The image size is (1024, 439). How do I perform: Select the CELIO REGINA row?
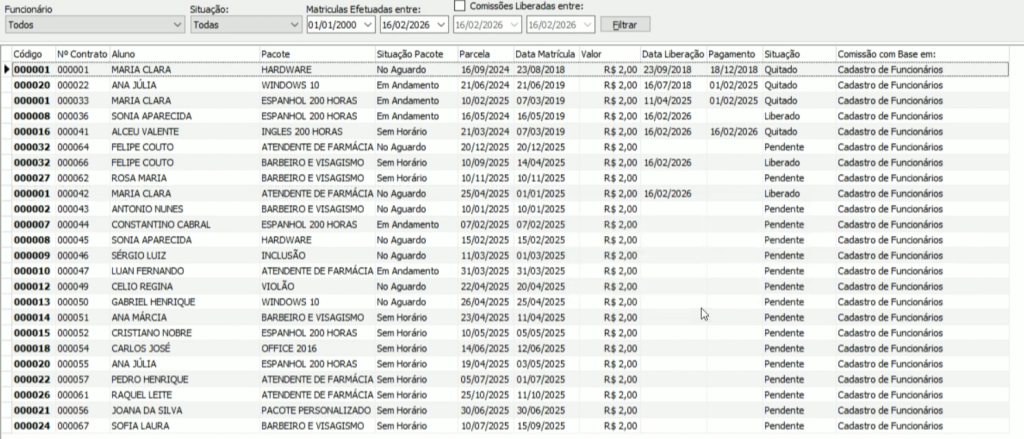[510, 286]
